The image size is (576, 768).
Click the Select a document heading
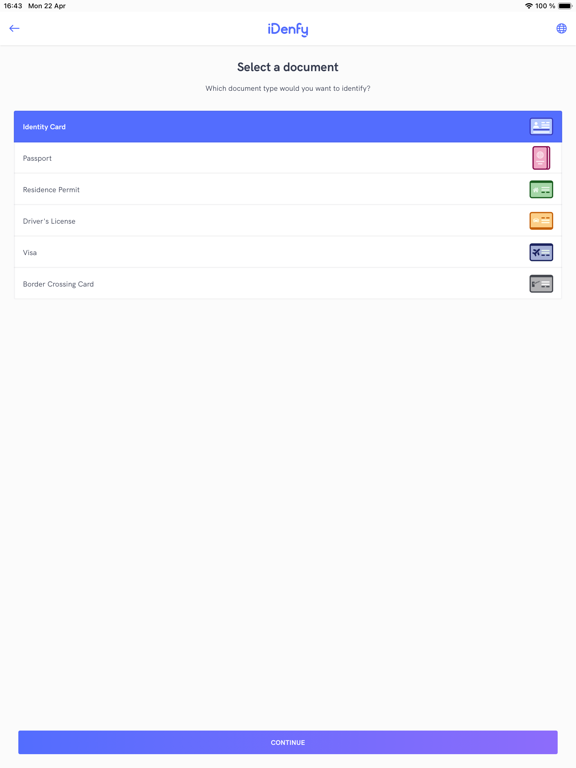click(288, 67)
